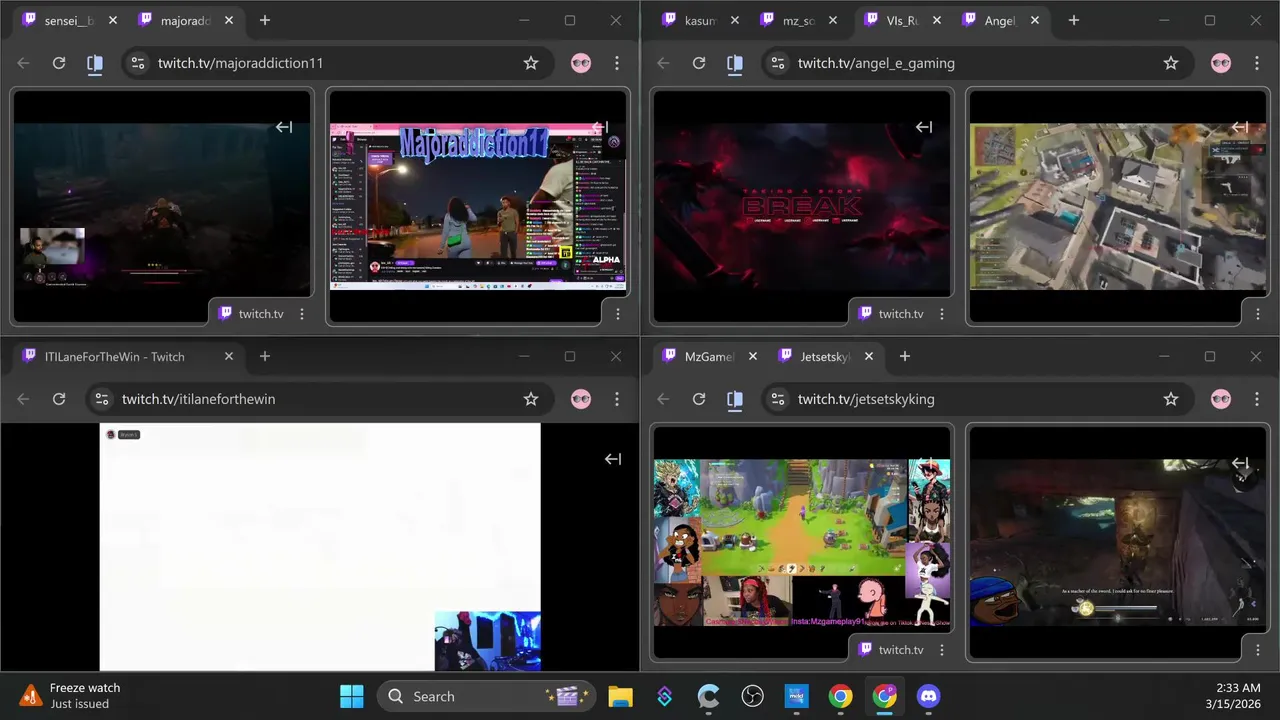This screenshot has width=1280, height=720.
Task: Reload the twitch.tv/itilaneforthewin page
Action: click(x=59, y=399)
